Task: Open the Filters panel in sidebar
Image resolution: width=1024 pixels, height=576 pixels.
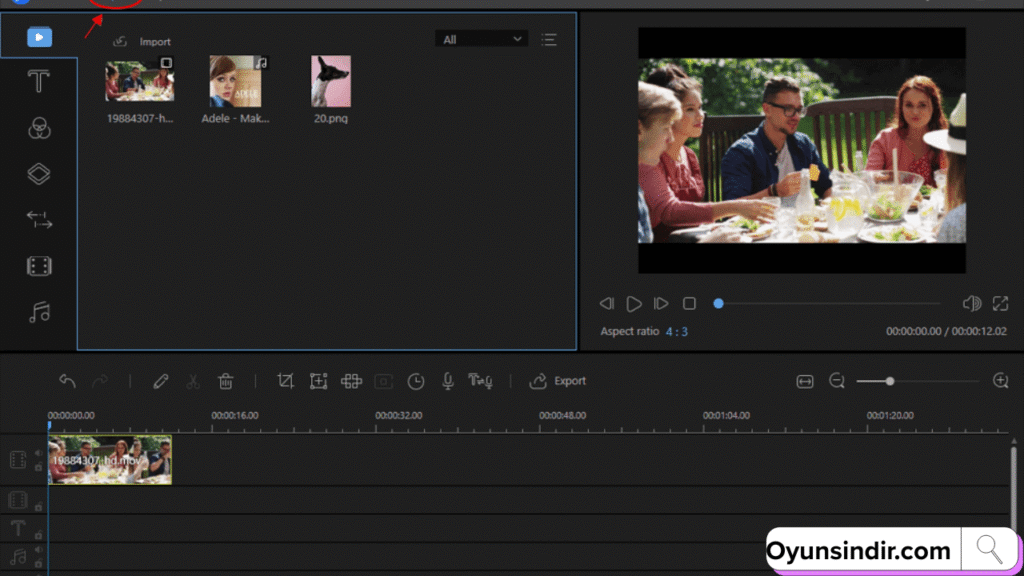Action: tap(39, 128)
